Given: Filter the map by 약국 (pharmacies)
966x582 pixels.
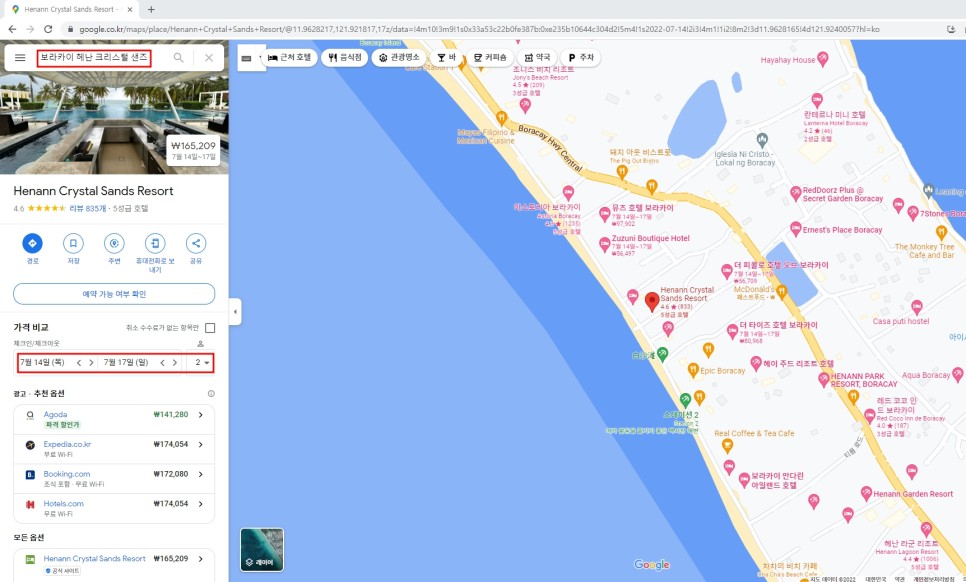Looking at the screenshot, I should 537,57.
